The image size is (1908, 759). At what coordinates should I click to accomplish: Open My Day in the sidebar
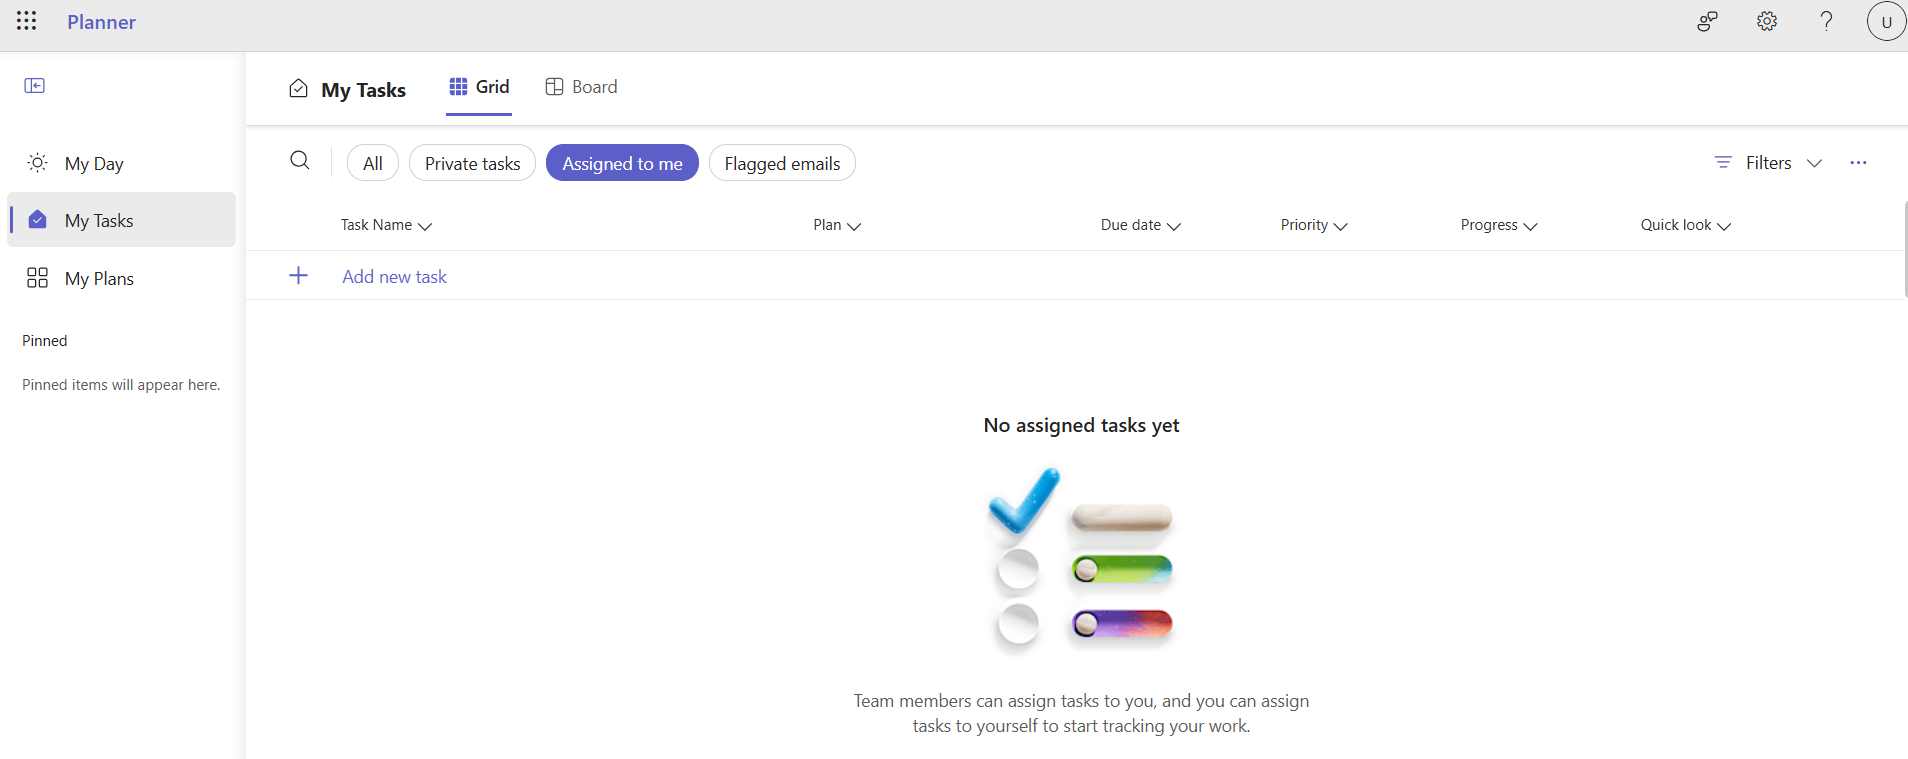[94, 164]
